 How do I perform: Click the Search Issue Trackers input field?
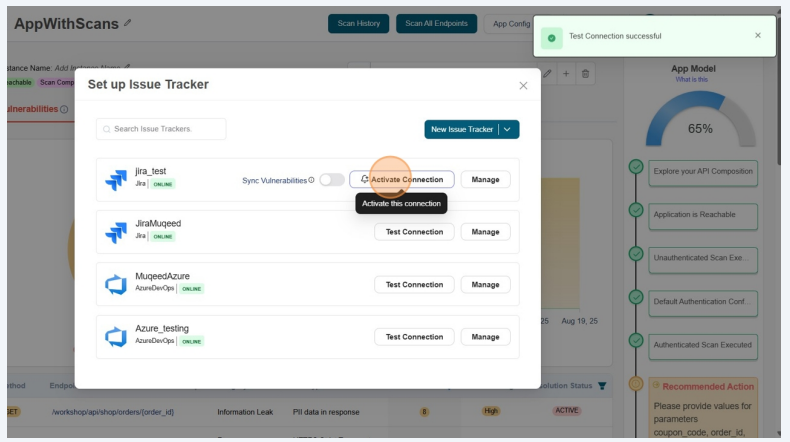161,129
